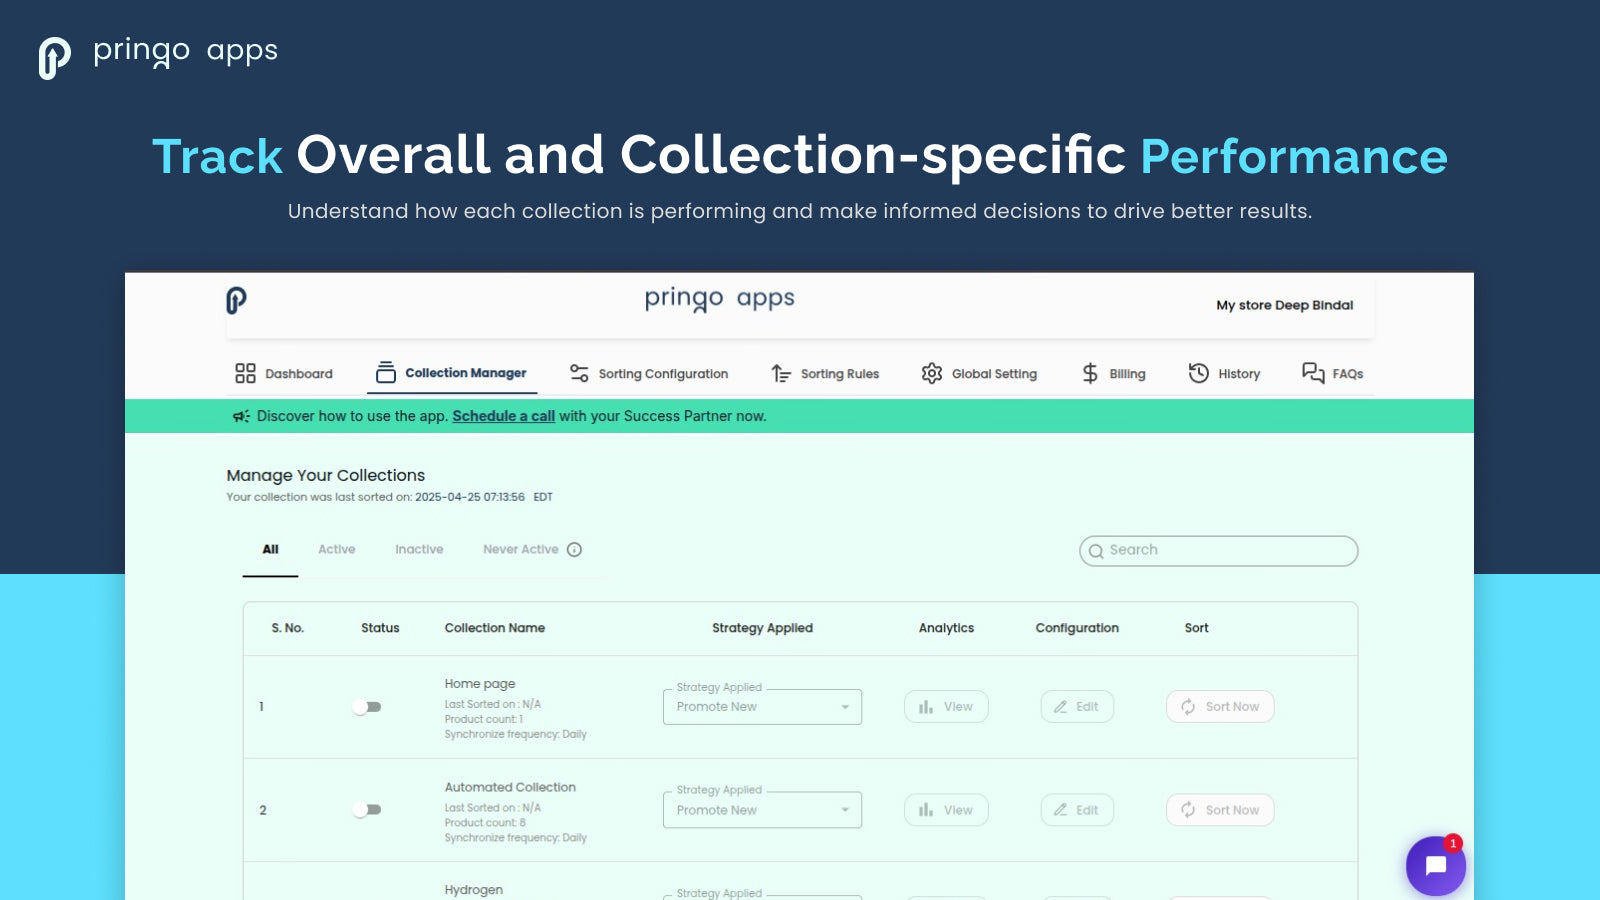Edit configuration of the Home page collection

click(1077, 707)
